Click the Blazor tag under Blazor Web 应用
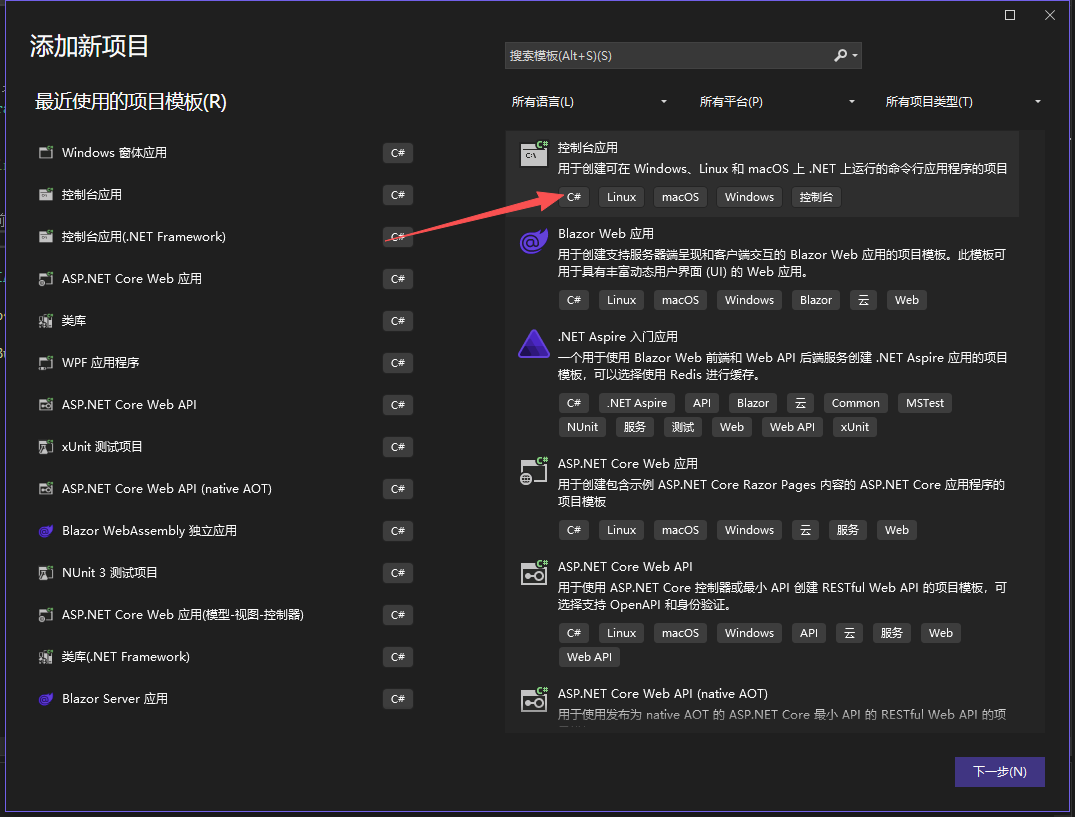The height and width of the screenshot is (817, 1075). click(816, 300)
